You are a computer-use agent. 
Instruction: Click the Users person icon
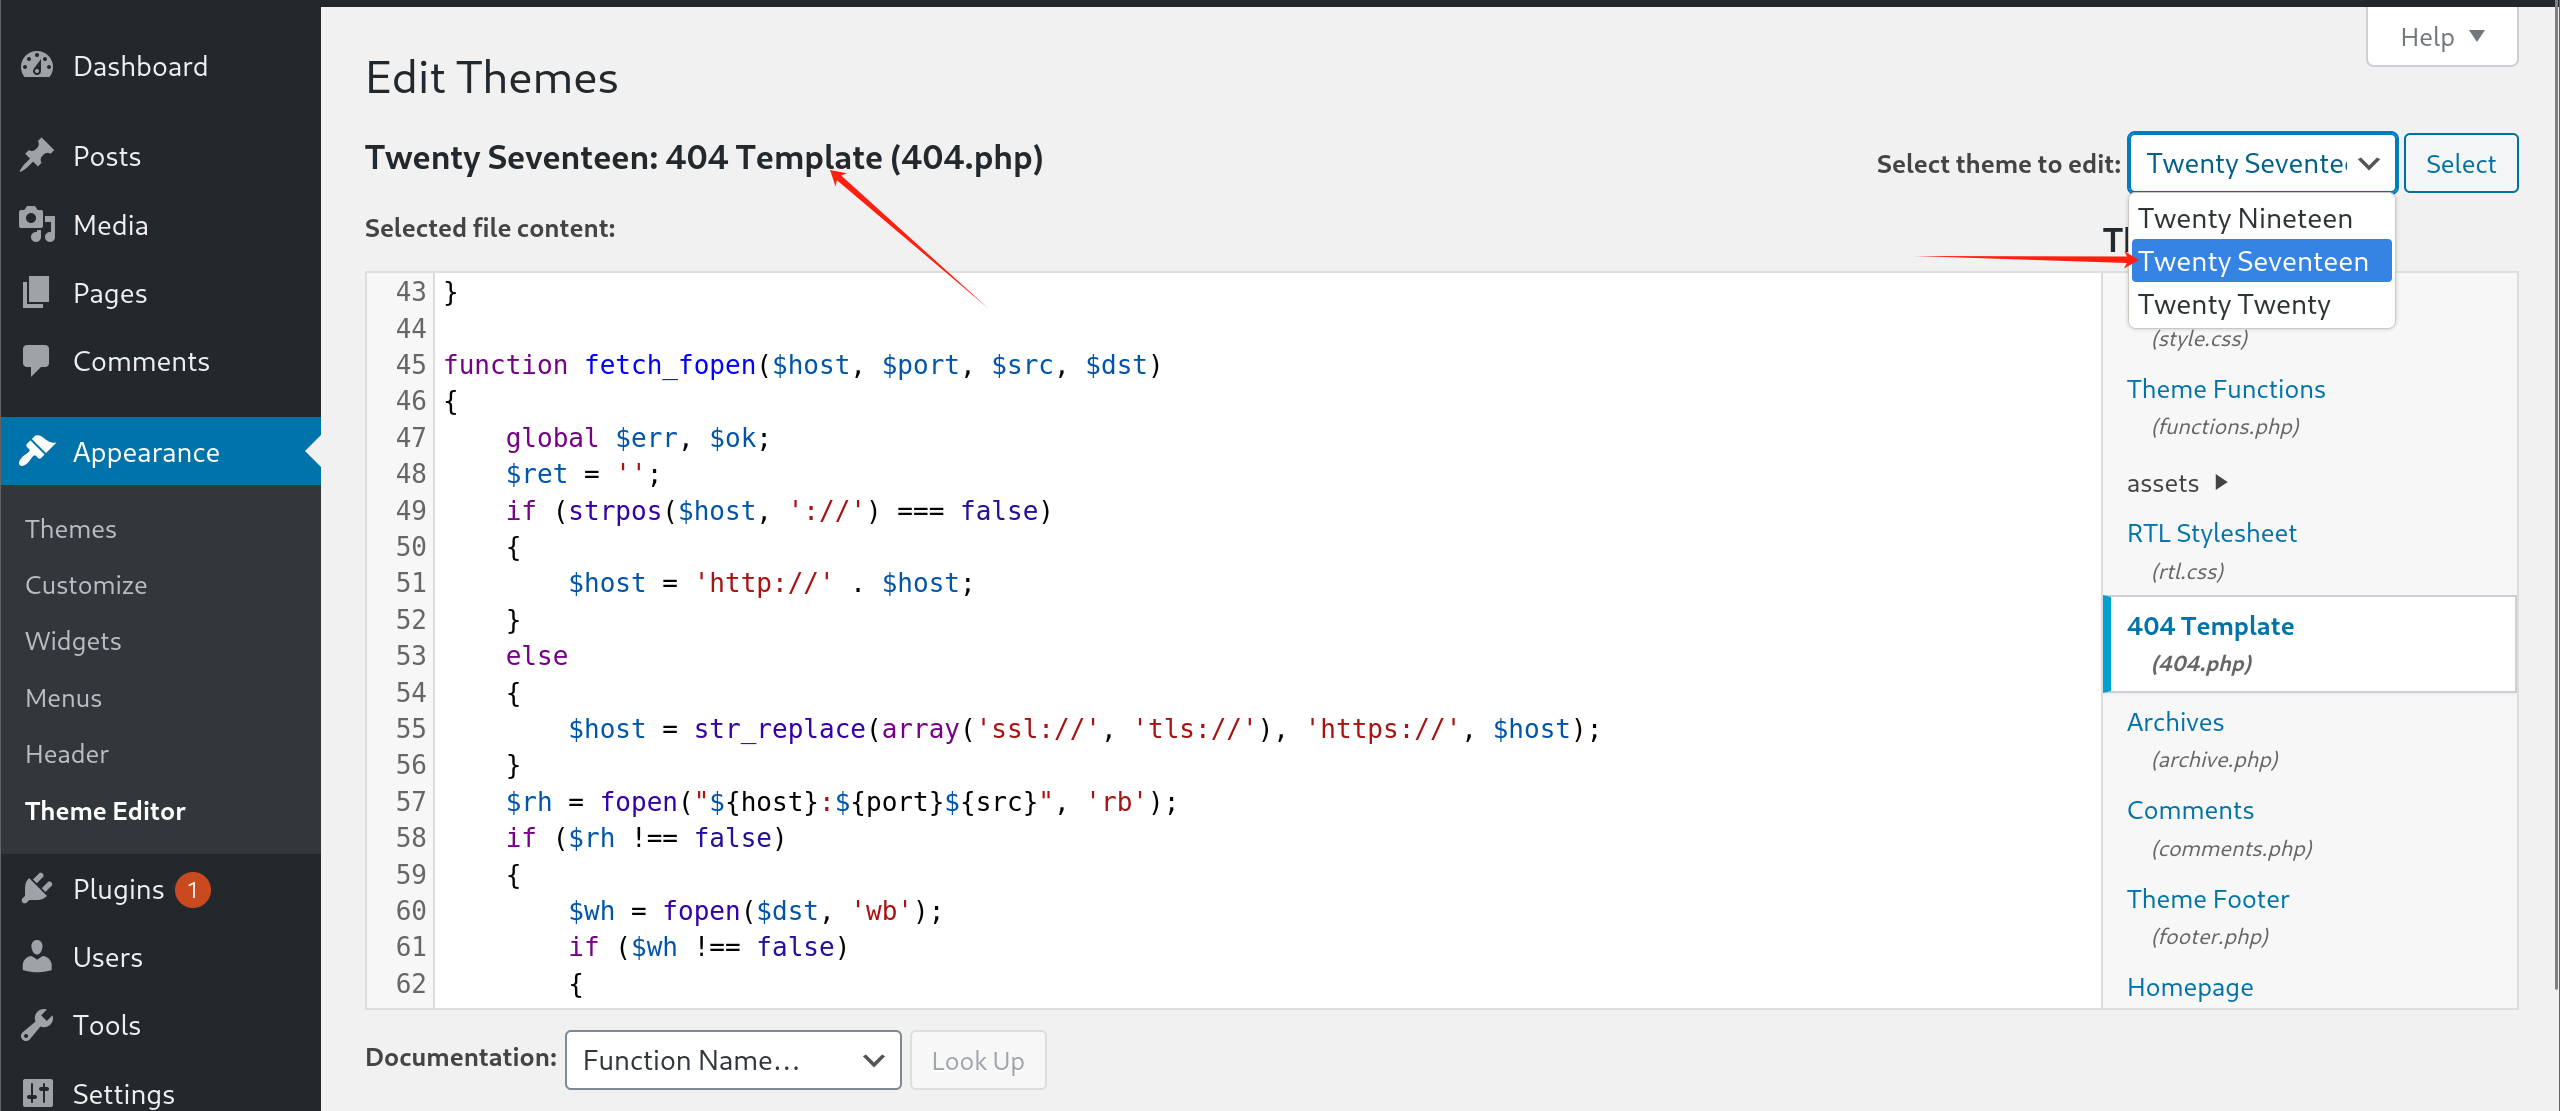click(x=37, y=957)
